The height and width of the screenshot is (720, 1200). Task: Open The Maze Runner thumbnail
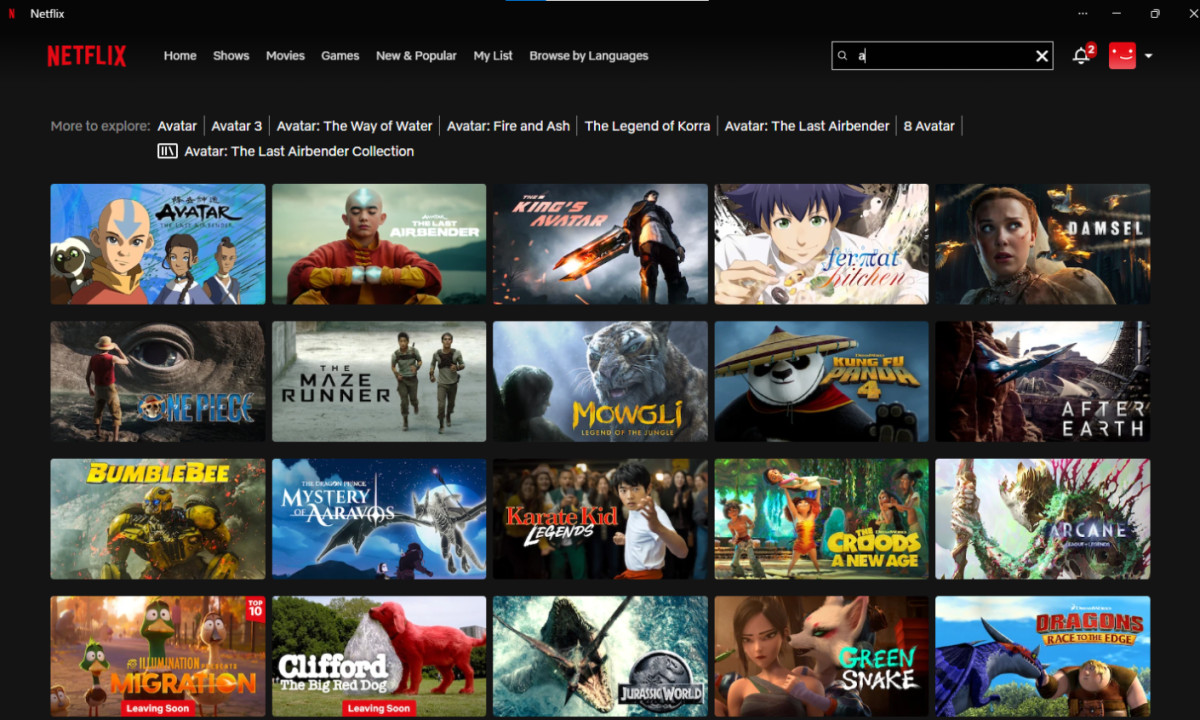379,381
